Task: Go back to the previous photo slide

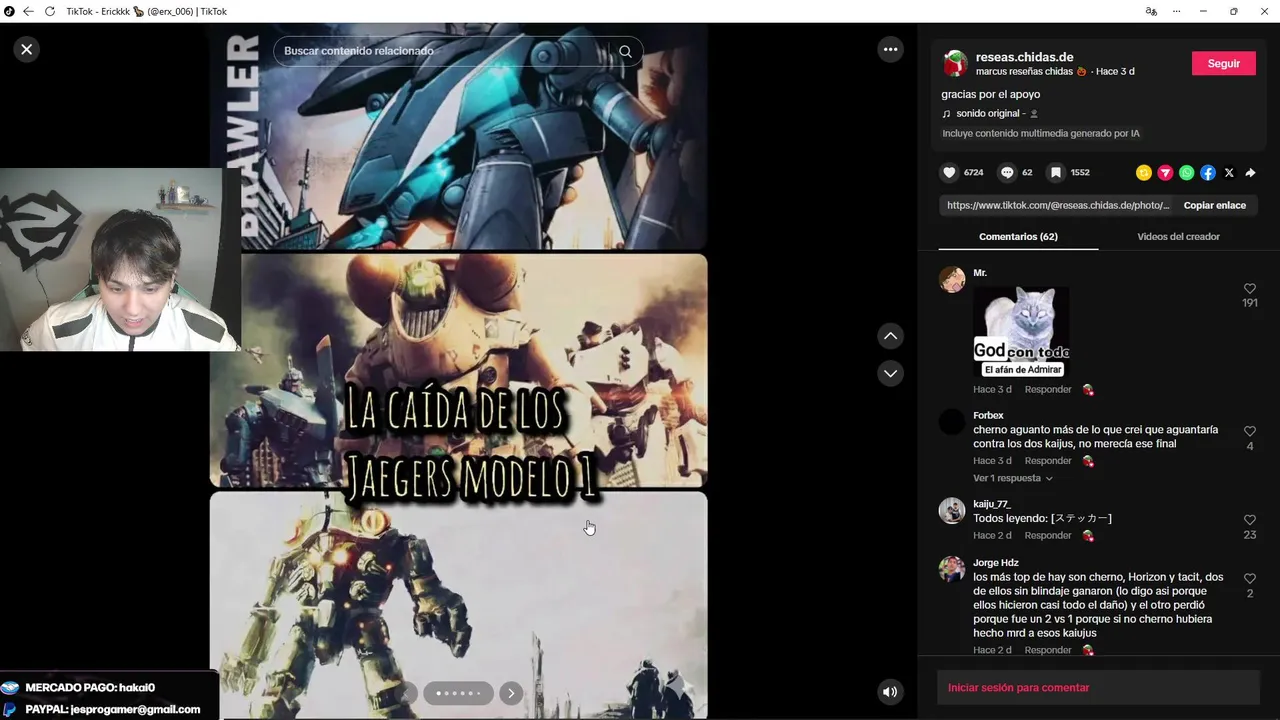Action: tap(406, 693)
